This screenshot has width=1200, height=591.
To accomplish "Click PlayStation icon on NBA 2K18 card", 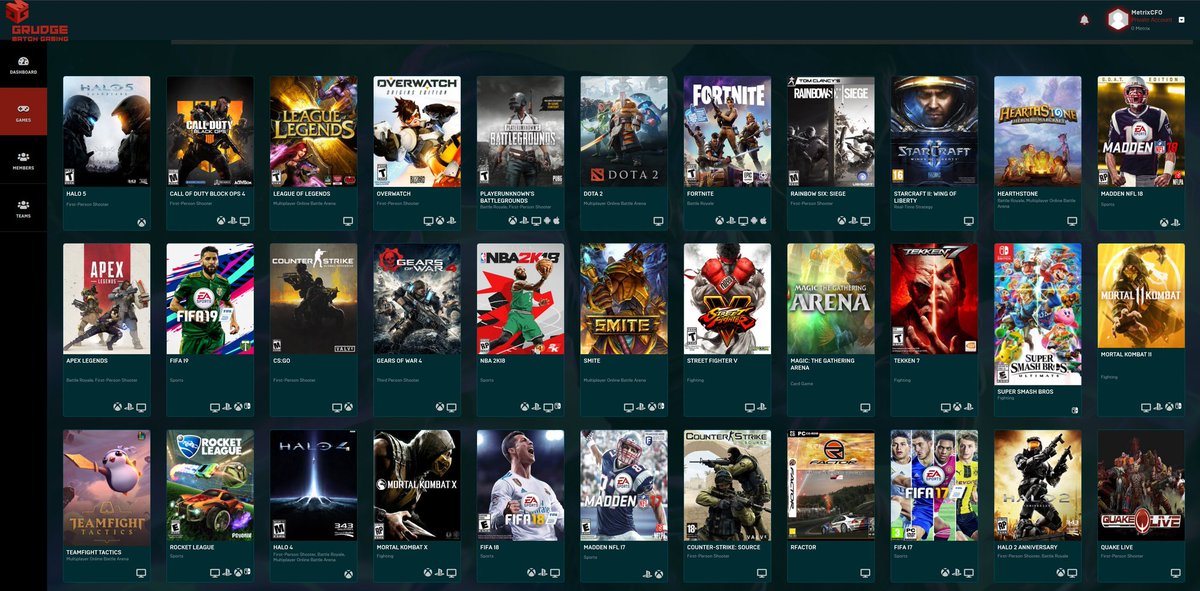I will pyautogui.click(x=536, y=408).
